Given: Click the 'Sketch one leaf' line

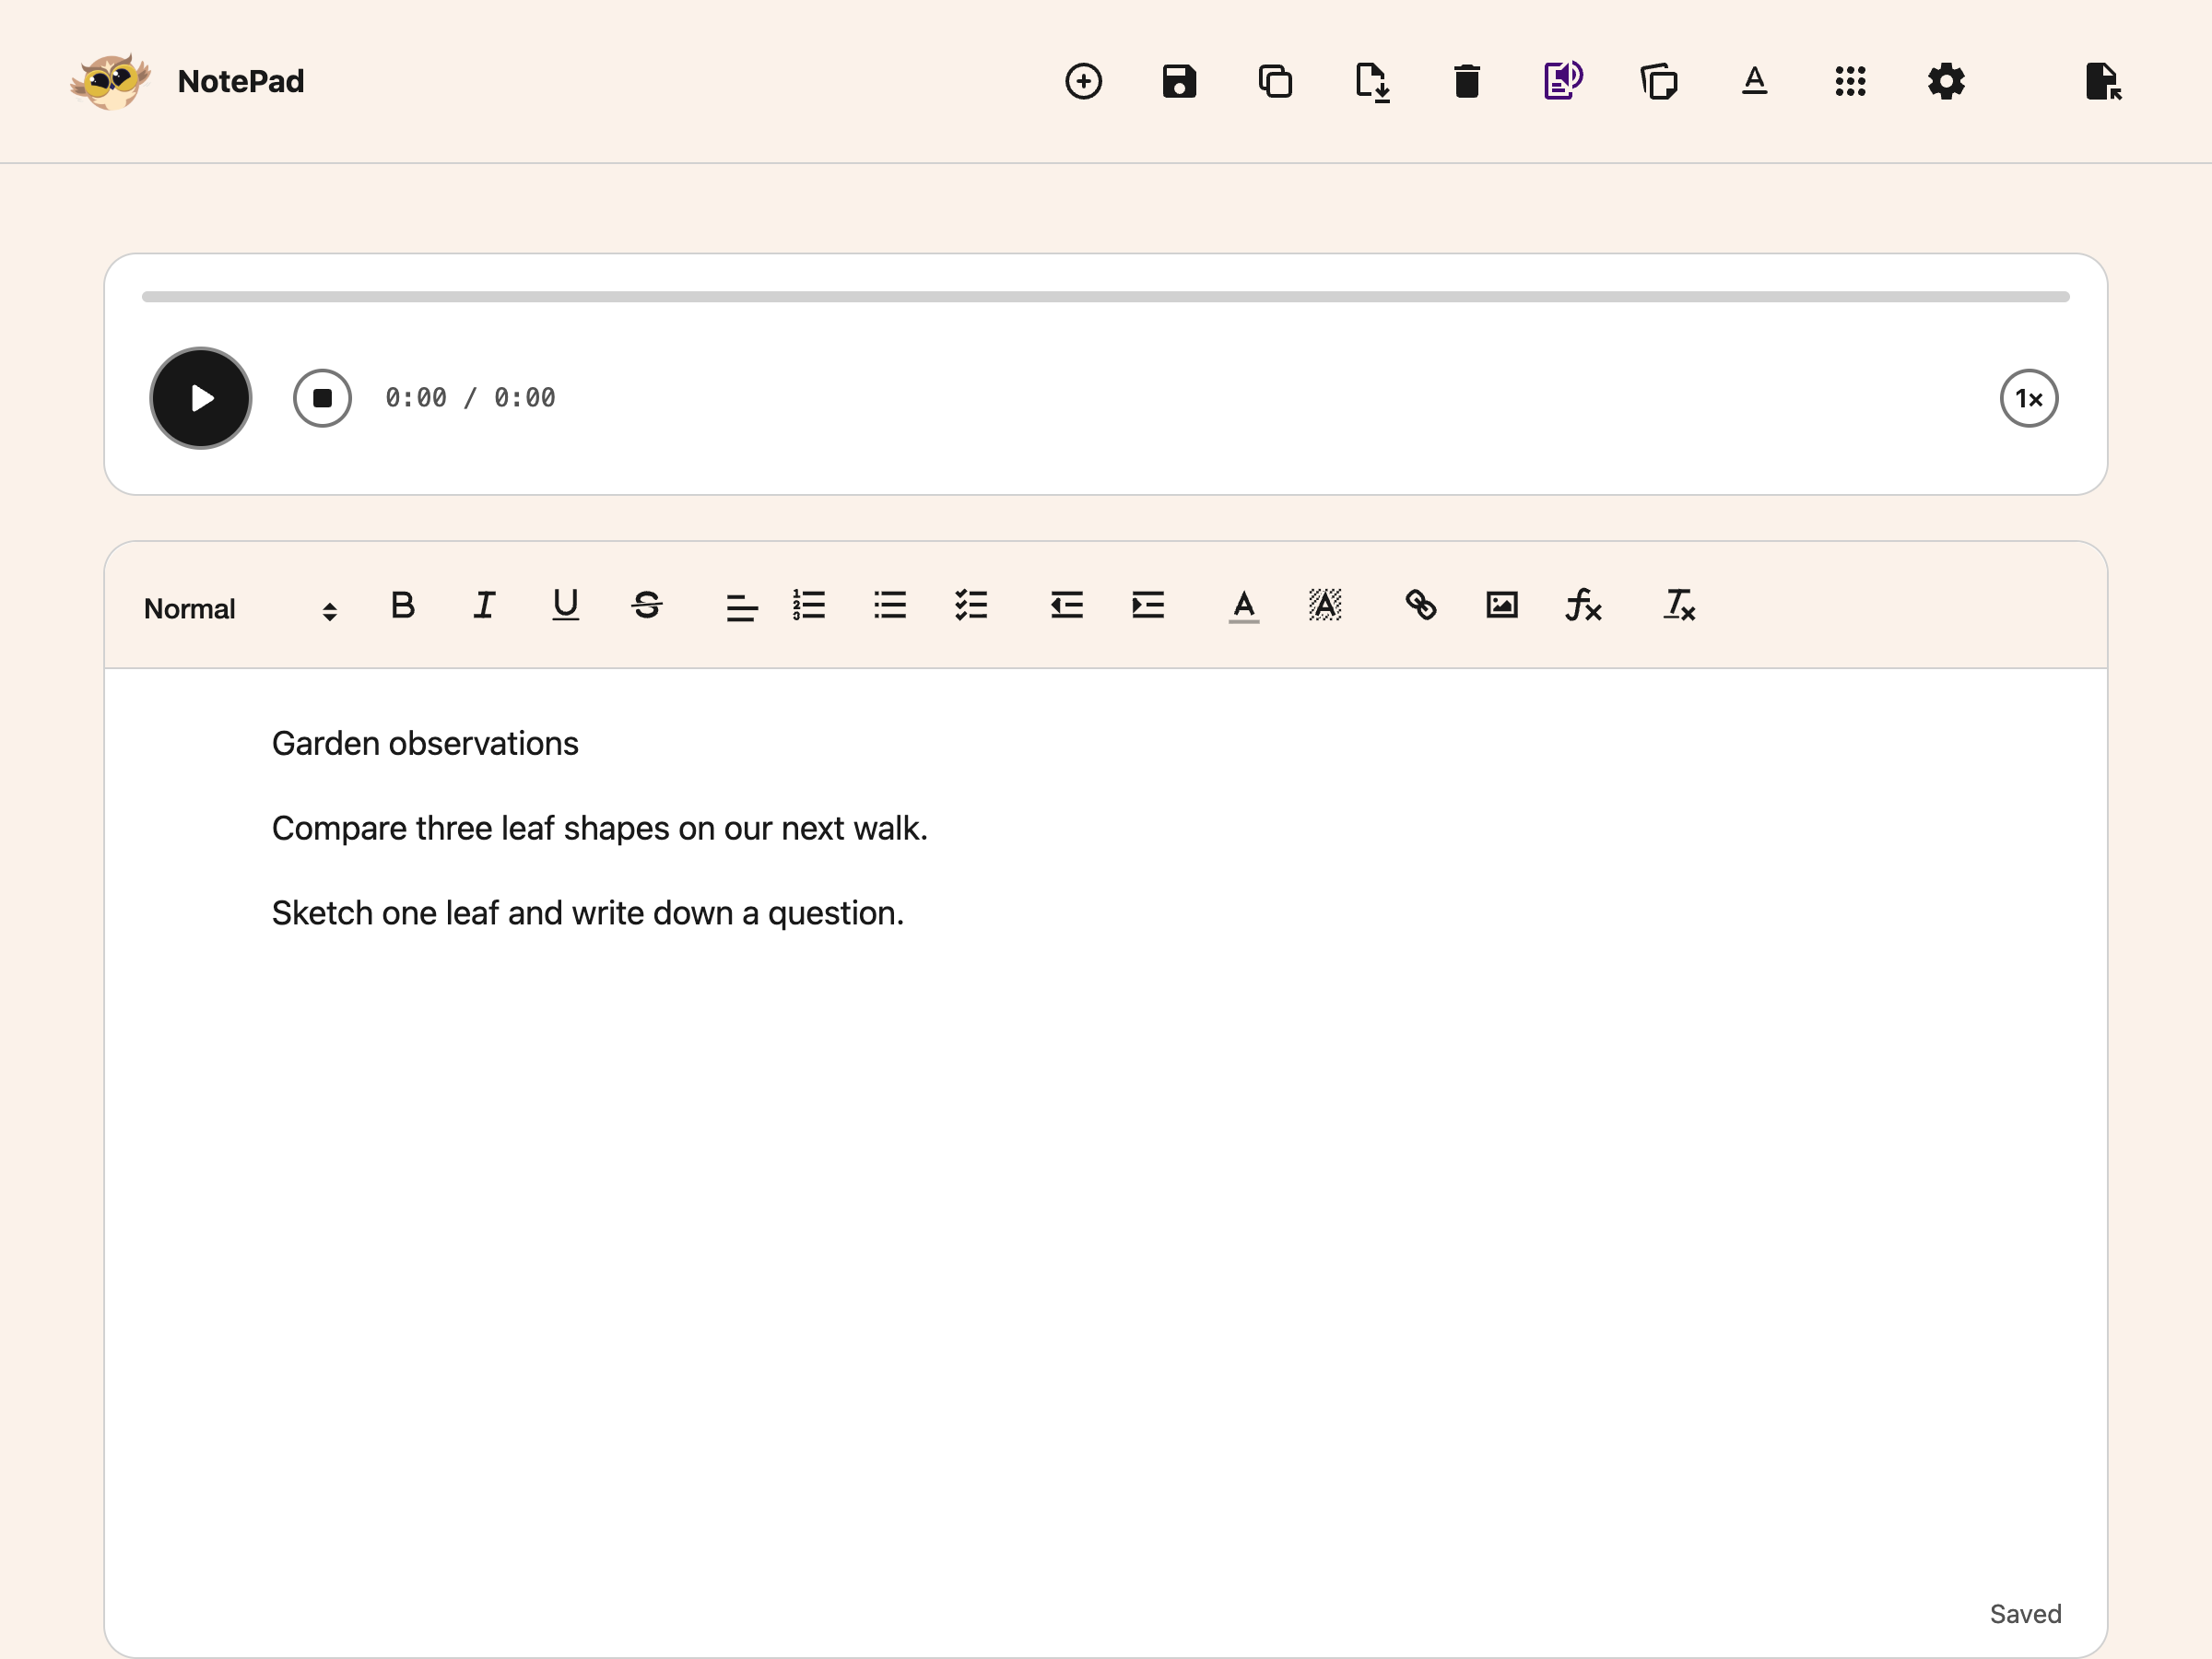Looking at the screenshot, I should pyautogui.click(x=588, y=914).
